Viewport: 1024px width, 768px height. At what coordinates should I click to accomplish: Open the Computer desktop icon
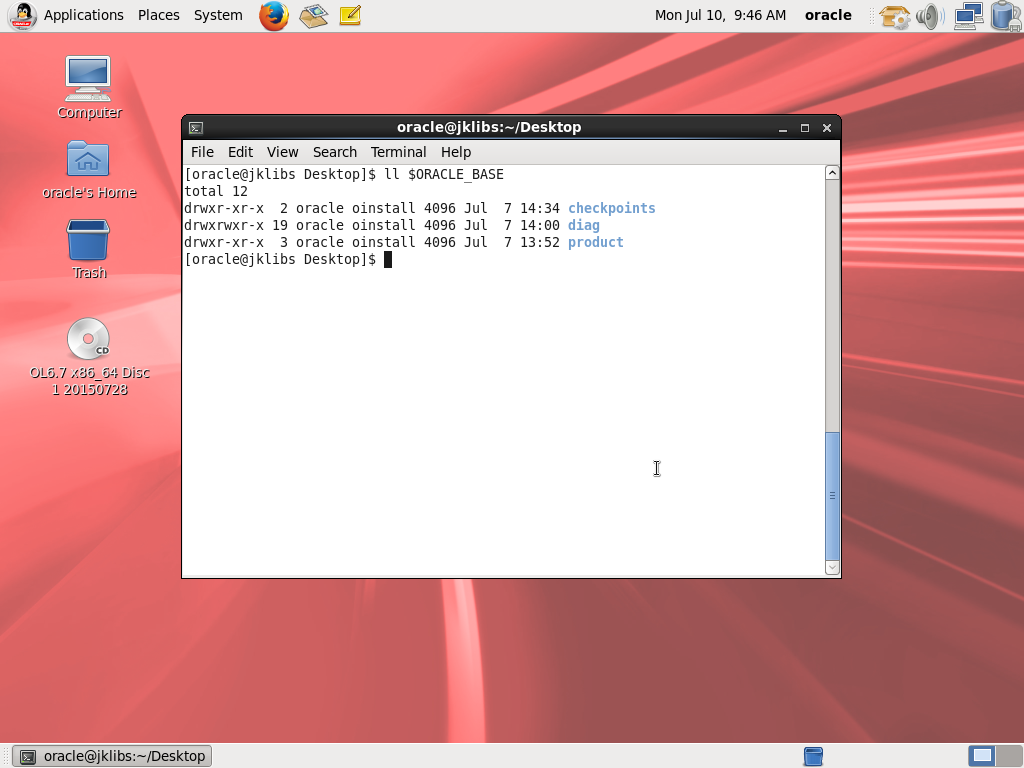coord(88,78)
